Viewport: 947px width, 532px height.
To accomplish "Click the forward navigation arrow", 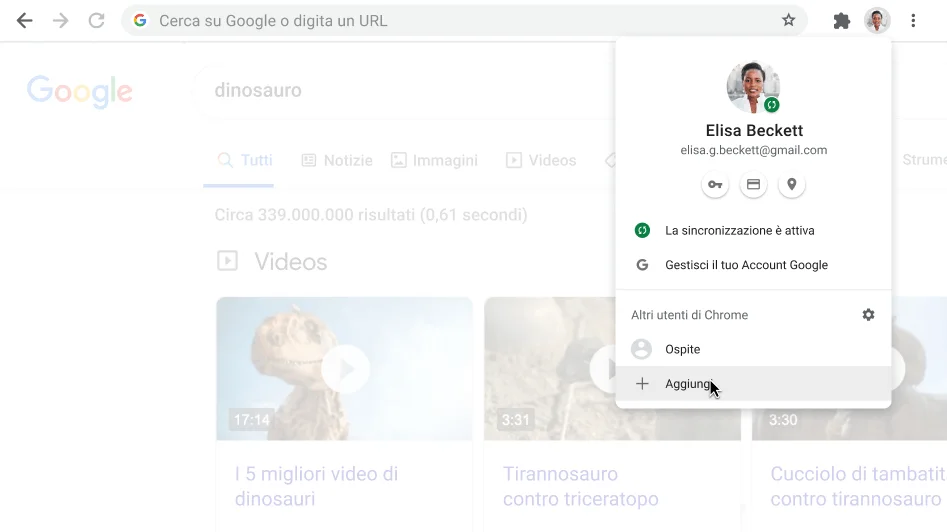I will coord(61,20).
